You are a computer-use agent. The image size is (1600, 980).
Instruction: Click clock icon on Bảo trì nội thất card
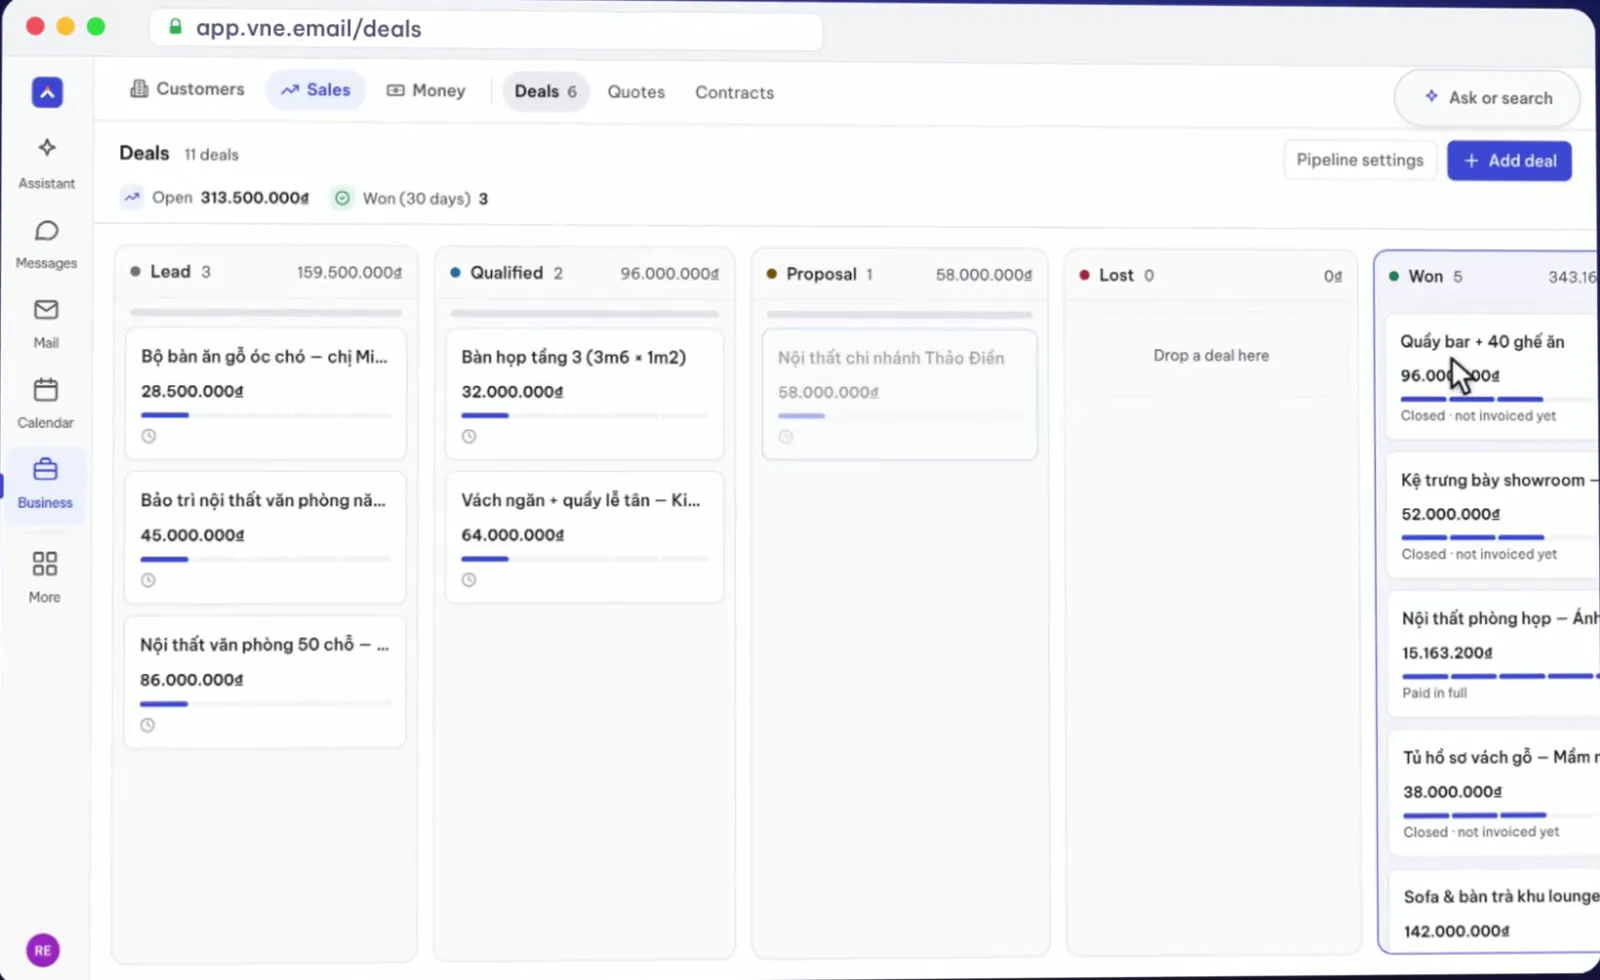click(x=148, y=580)
